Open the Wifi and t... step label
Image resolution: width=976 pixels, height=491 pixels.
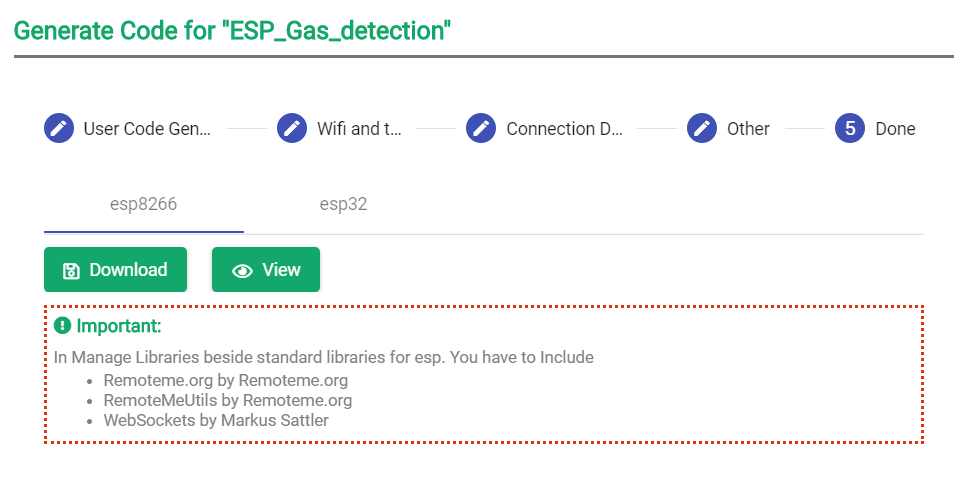tap(359, 129)
